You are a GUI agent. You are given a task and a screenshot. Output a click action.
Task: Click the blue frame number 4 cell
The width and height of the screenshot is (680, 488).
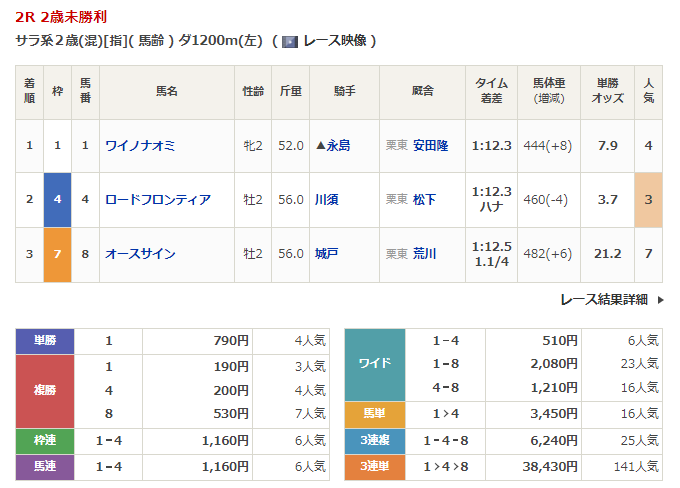57,200
